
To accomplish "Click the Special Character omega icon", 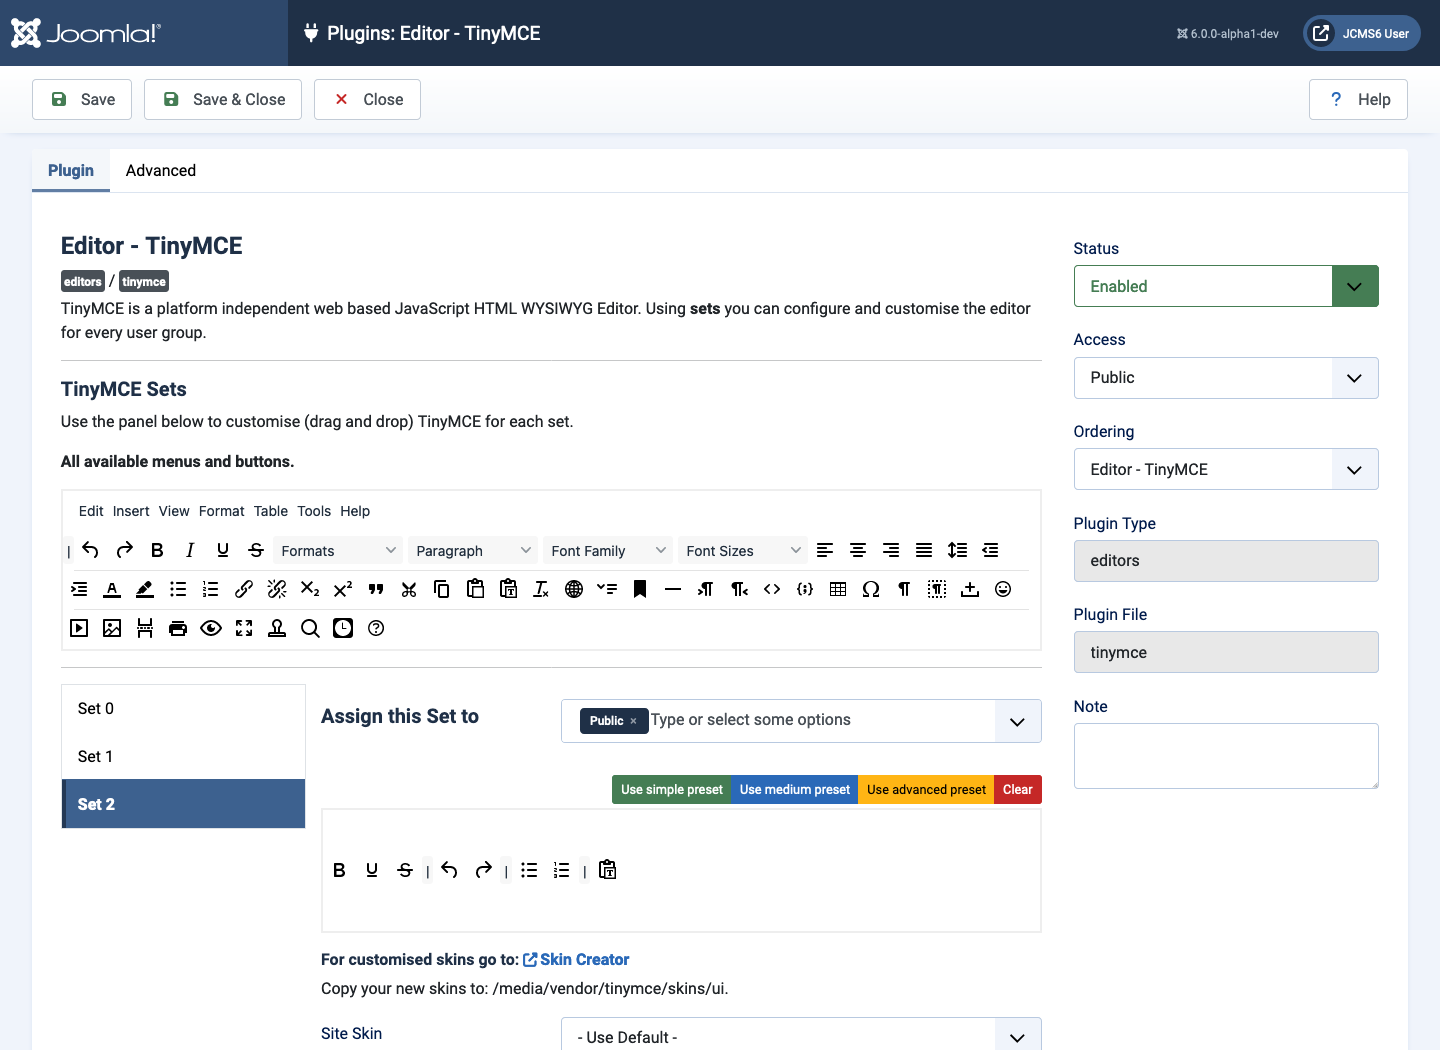I will pyautogui.click(x=870, y=589).
